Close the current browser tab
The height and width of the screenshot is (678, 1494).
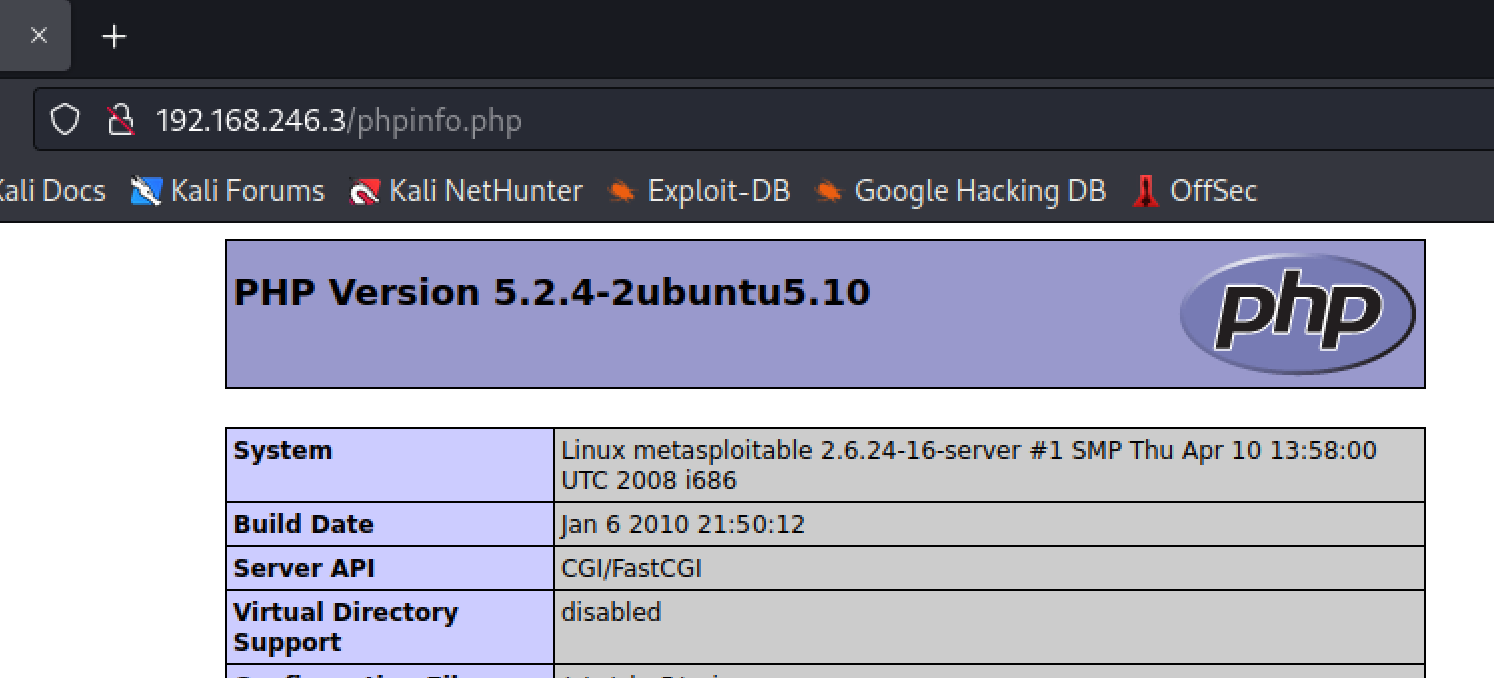pyautogui.click(x=39, y=36)
